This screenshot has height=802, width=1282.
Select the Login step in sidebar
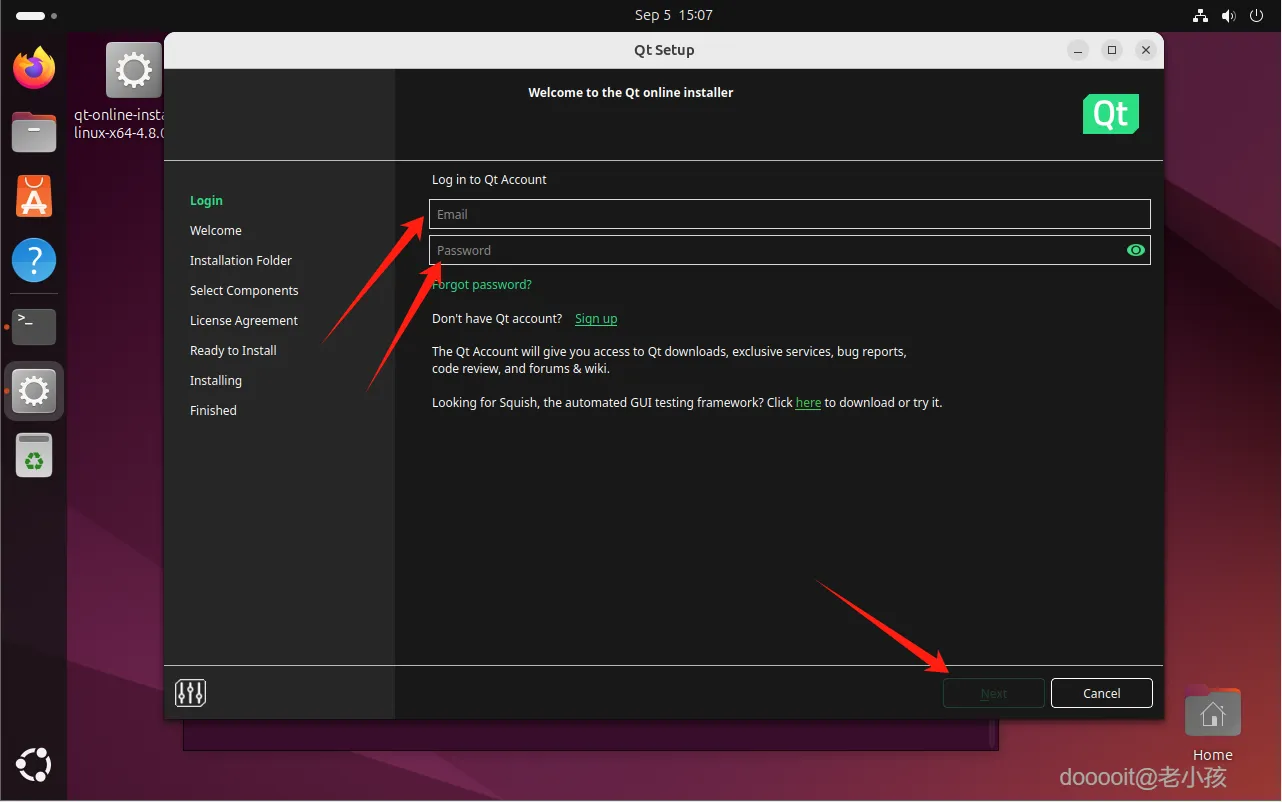206,201
